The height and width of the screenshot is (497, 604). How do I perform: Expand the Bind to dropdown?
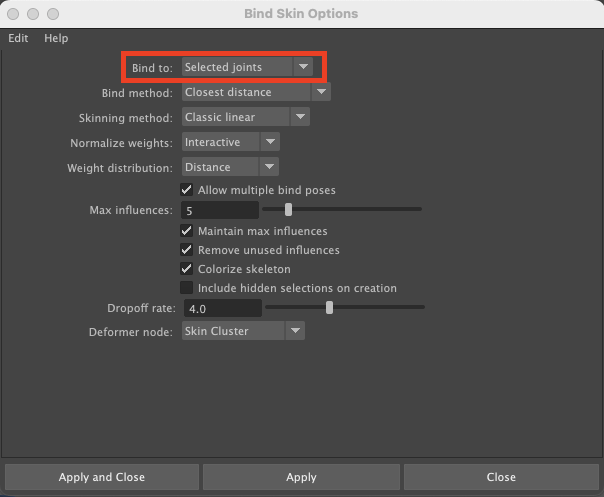[247, 67]
